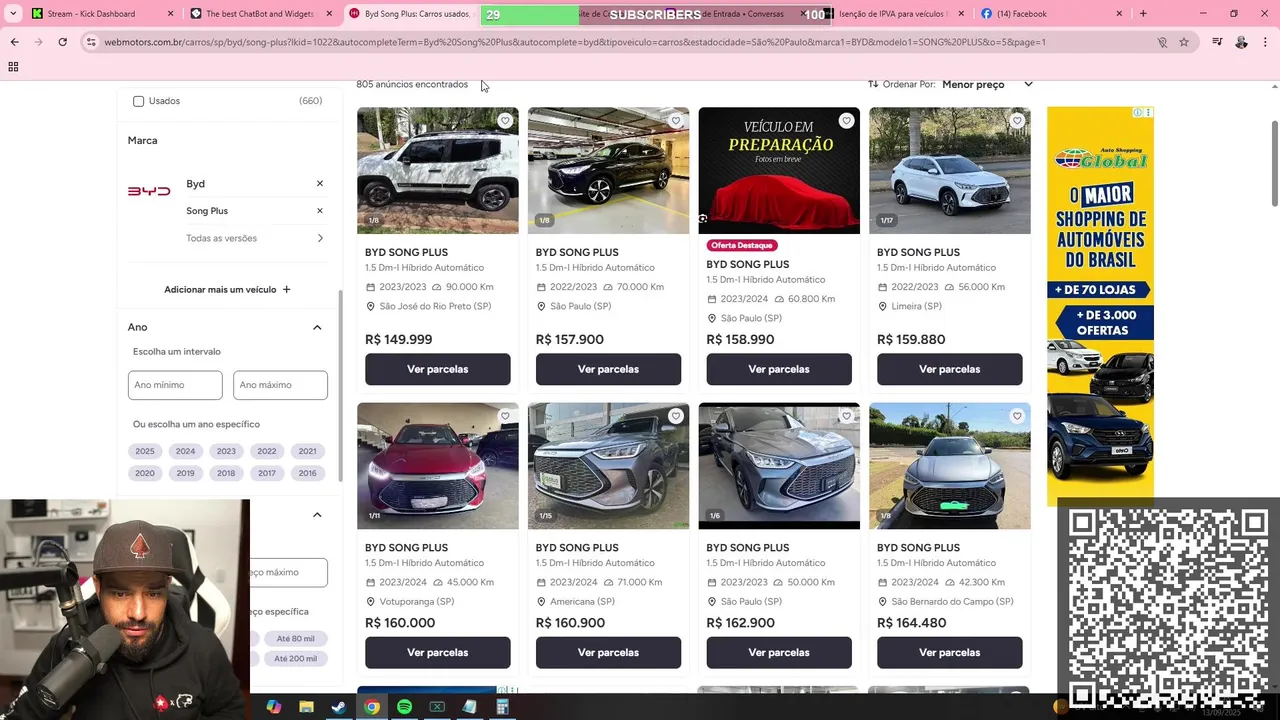
Task: Open File Explorer from the taskbar
Action: (x=306, y=707)
